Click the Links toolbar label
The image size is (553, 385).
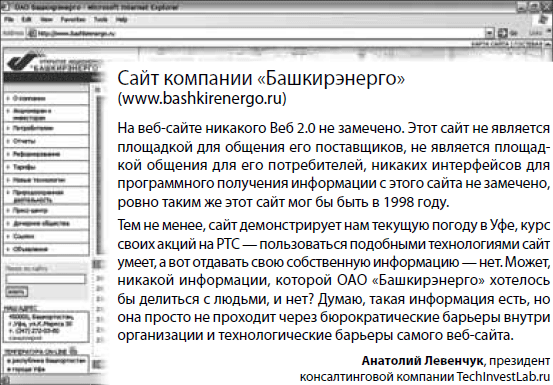click(536, 33)
